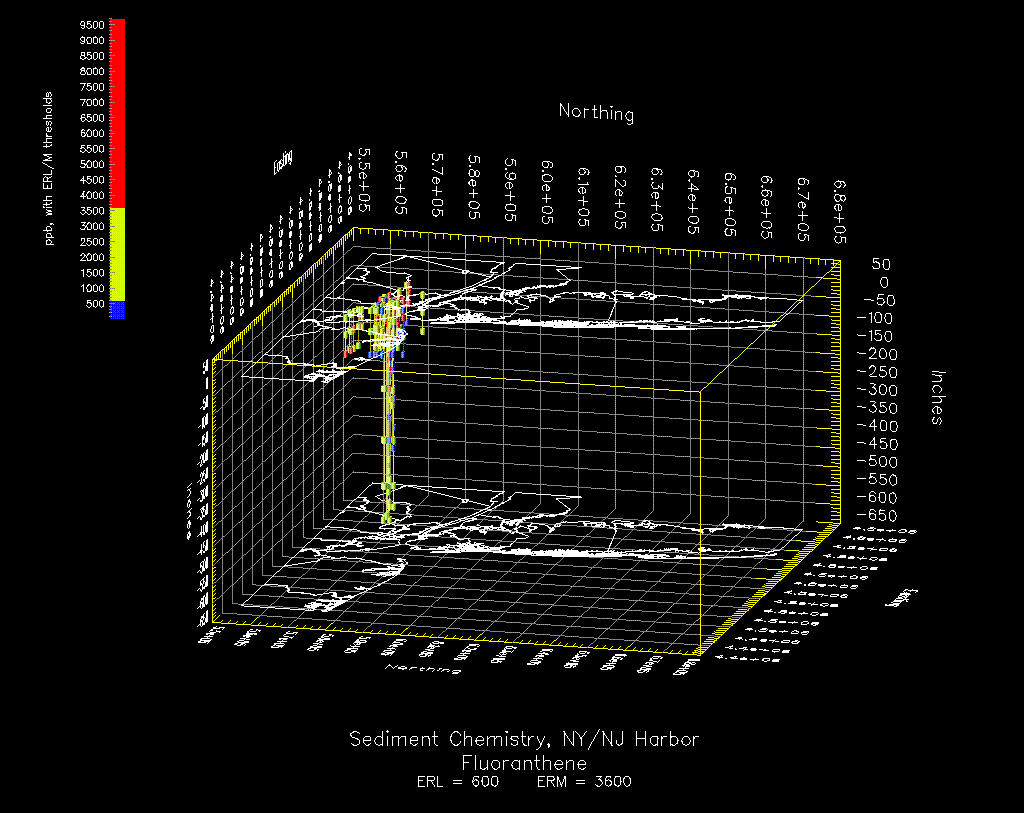Click the 'Fluoranthene' subtitle text
1024x813 pixels.
(x=523, y=763)
